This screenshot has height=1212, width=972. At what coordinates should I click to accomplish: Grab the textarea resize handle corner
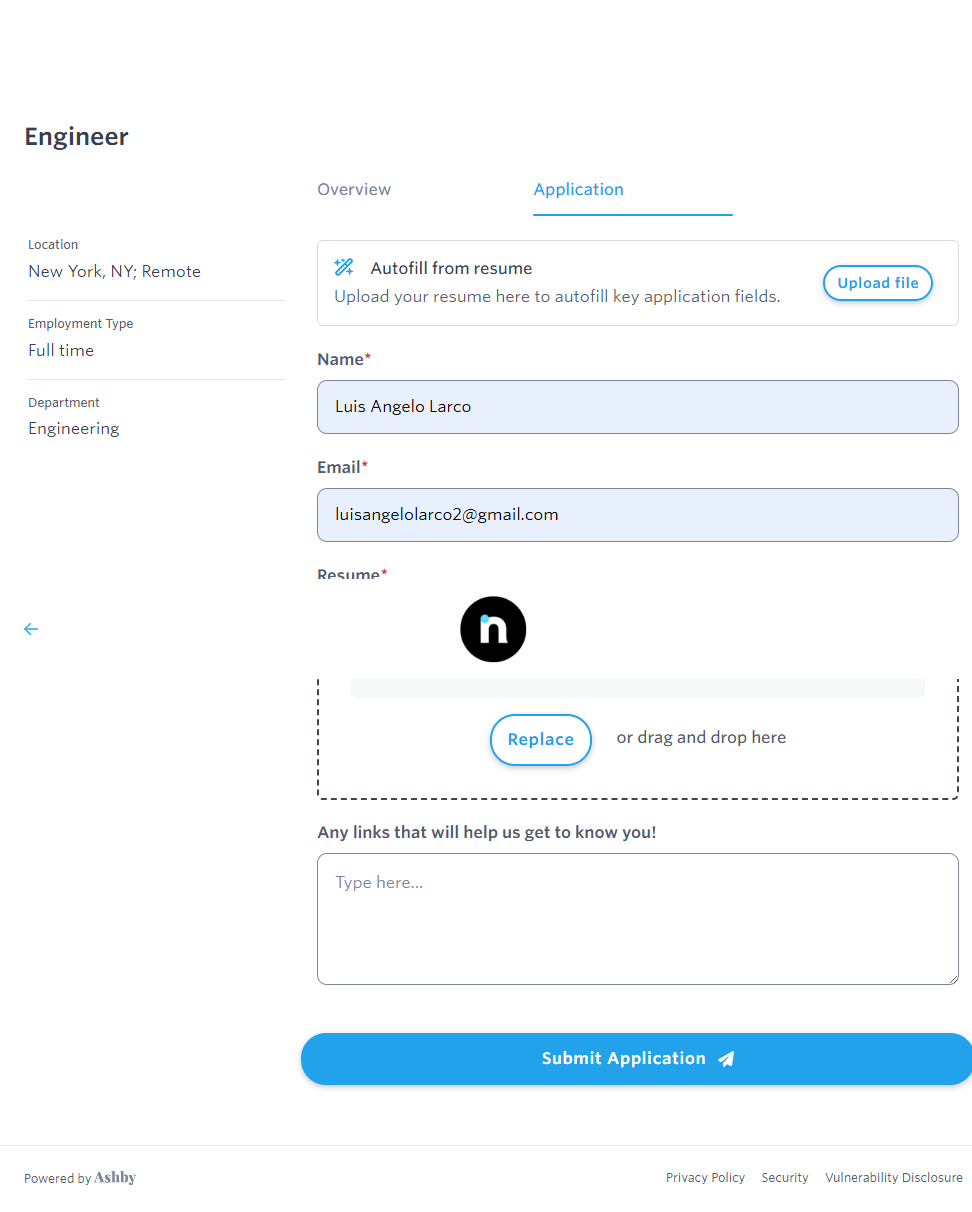[x=953, y=979]
